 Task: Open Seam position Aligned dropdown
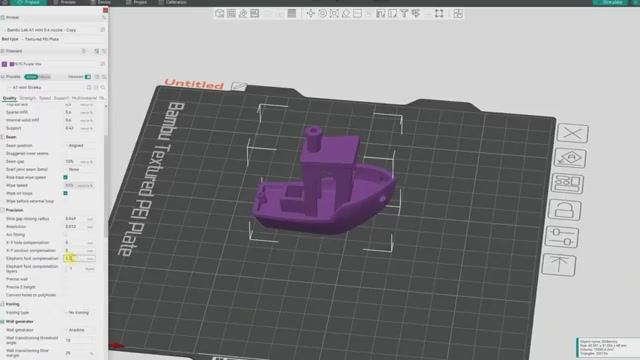pos(80,146)
